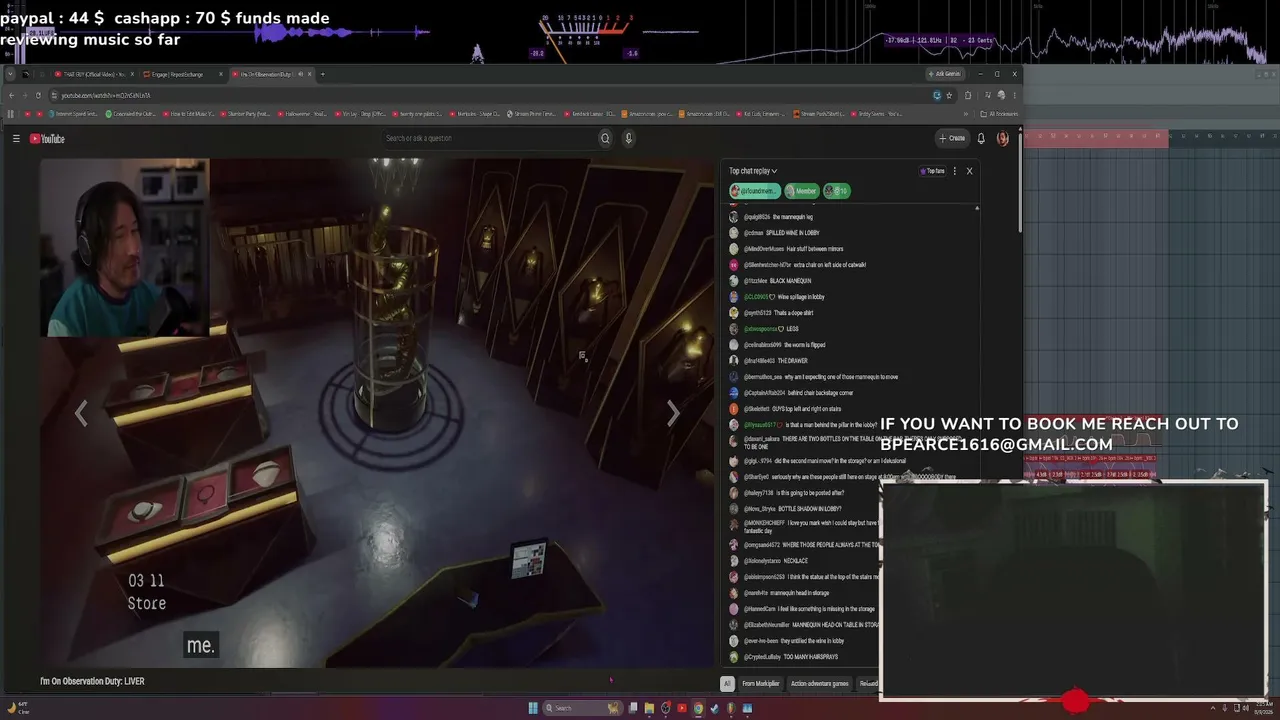Click the video title I'm On Observation Duty: LIVER
The width and height of the screenshot is (1280, 720).
(x=92, y=681)
